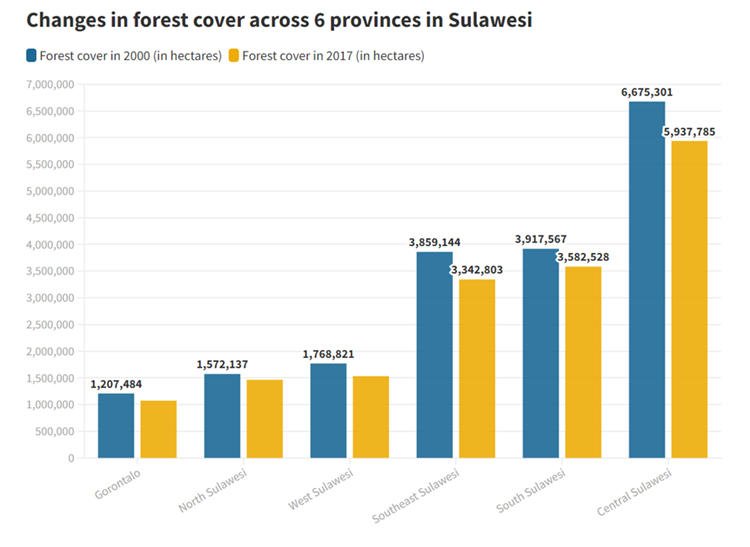The image size is (750, 547).
Task: Click the blue Central Sulawesi bar
Action: pos(647,279)
